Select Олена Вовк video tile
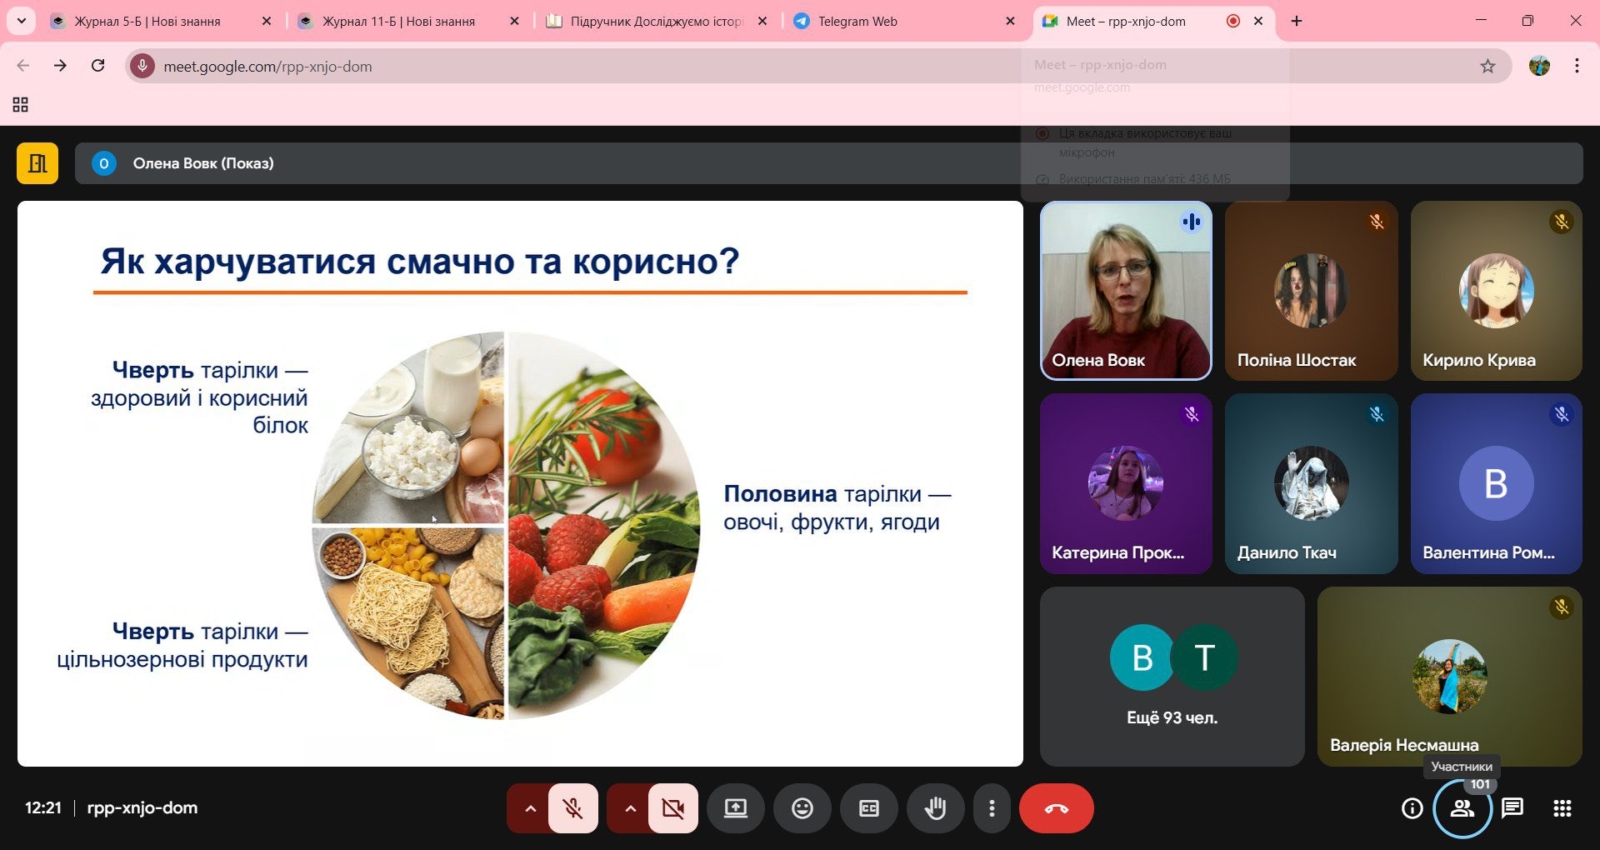The width and height of the screenshot is (1600, 850). [1126, 290]
